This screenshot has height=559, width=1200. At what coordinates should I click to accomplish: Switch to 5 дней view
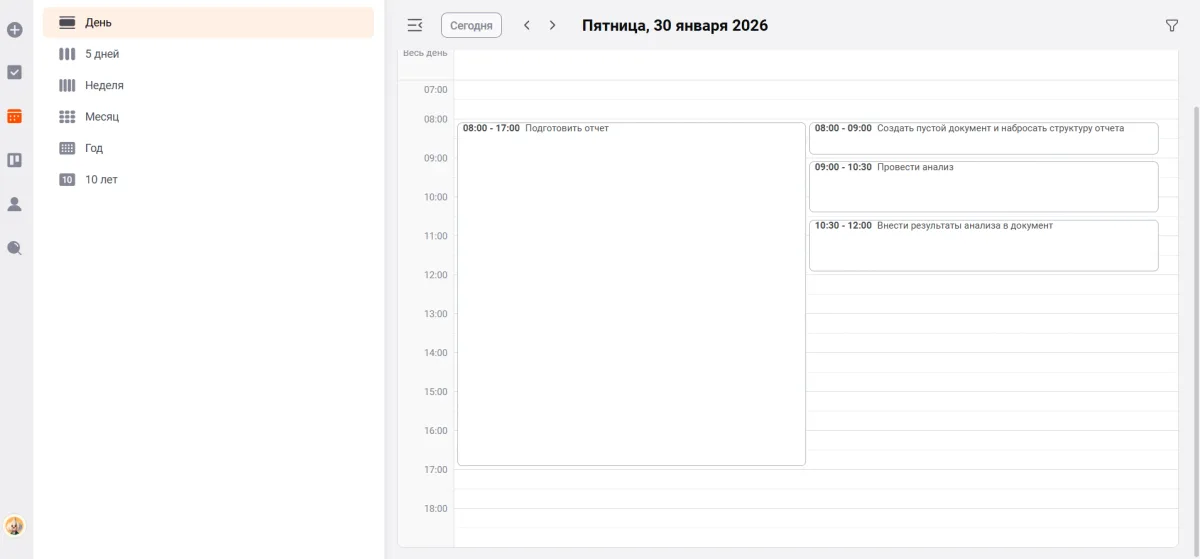tap(101, 54)
